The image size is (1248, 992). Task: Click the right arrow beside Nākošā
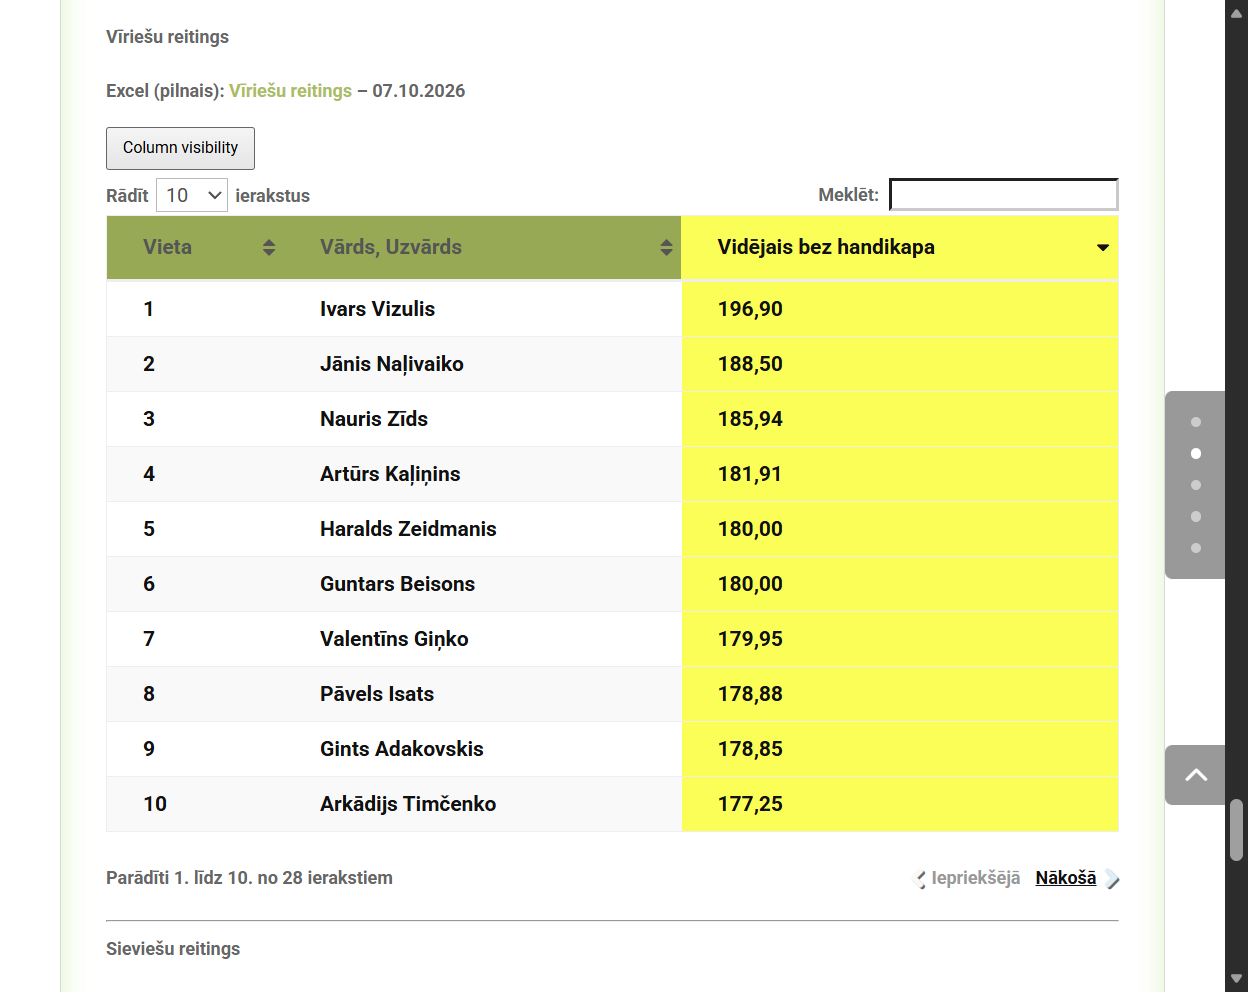click(x=1112, y=879)
